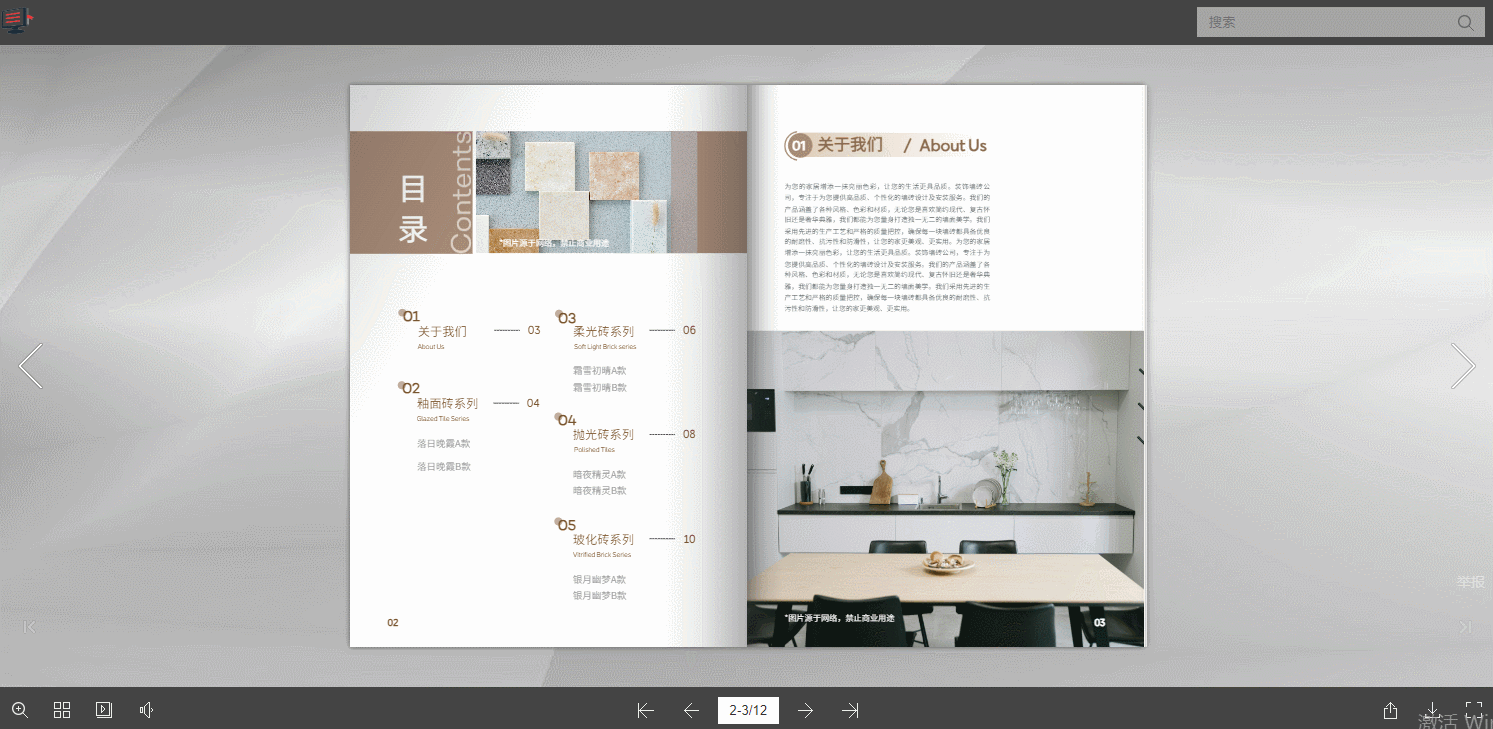This screenshot has width=1493, height=729.
Task: Click the 举报 report link
Action: pyautogui.click(x=1470, y=582)
